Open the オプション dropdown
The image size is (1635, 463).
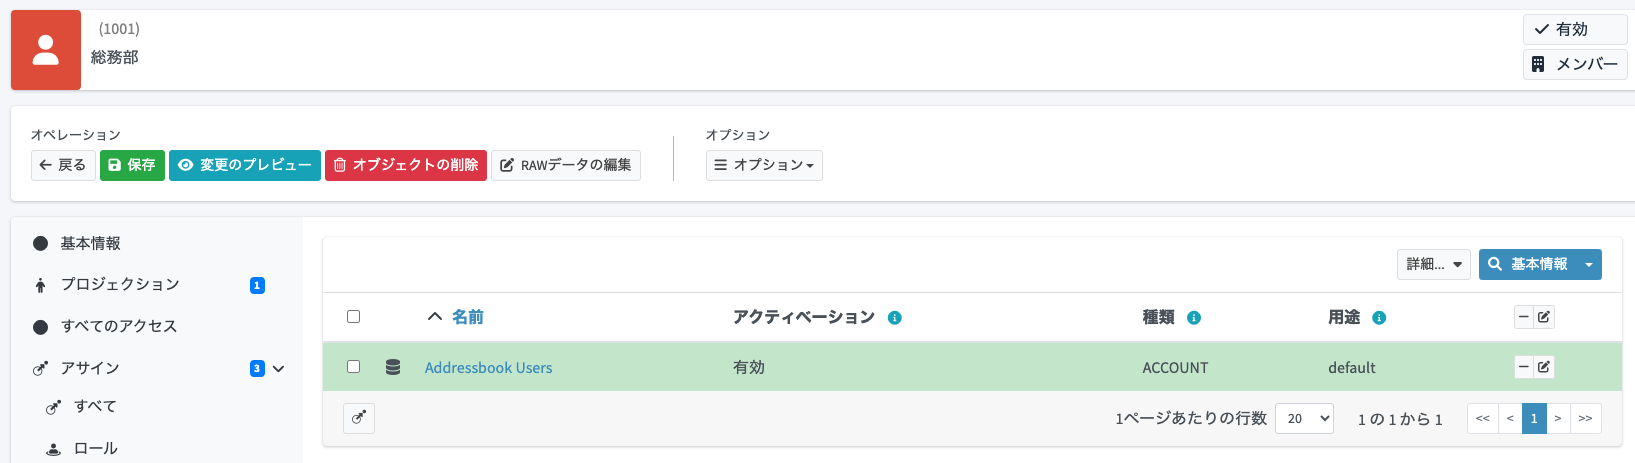pos(764,165)
